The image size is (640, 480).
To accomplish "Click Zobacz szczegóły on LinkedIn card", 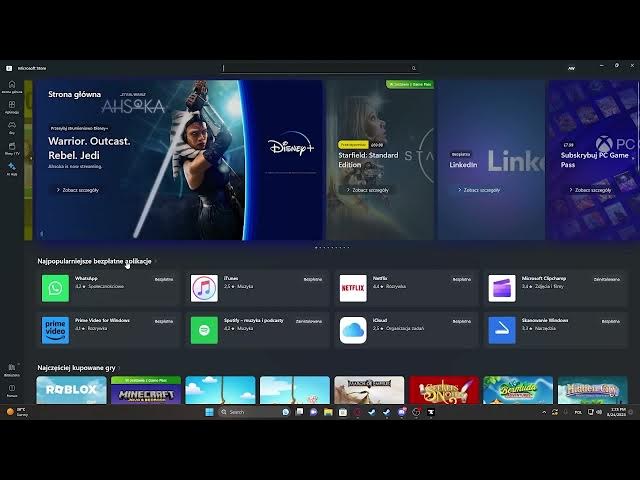I will coord(477,189).
